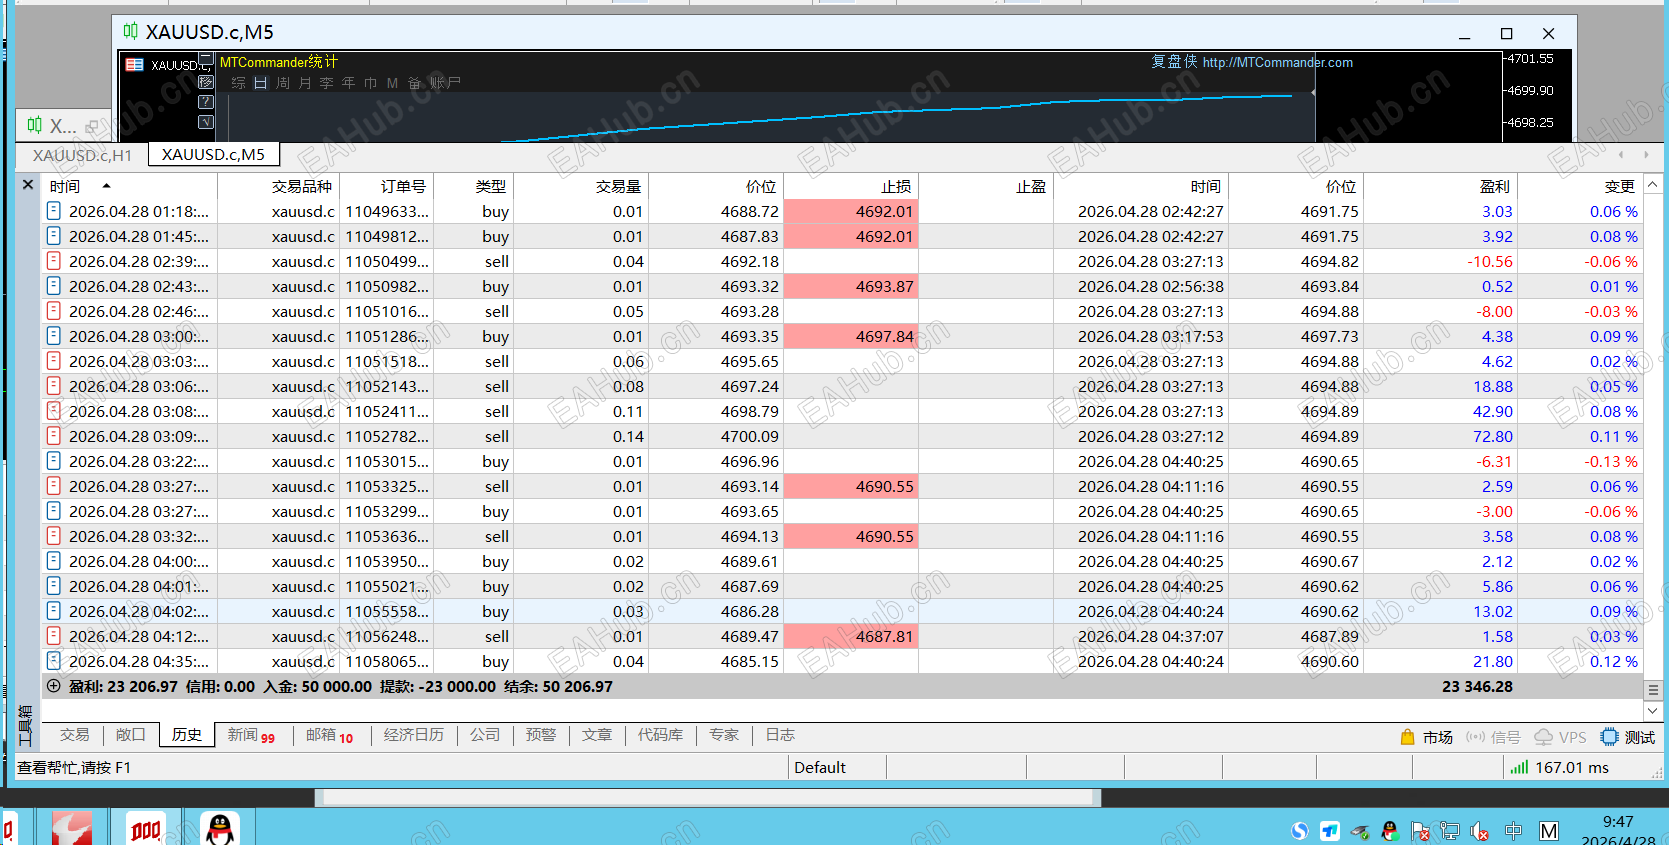Open the 交易 Trade tab
The image size is (1669, 845).
[x=75, y=735]
